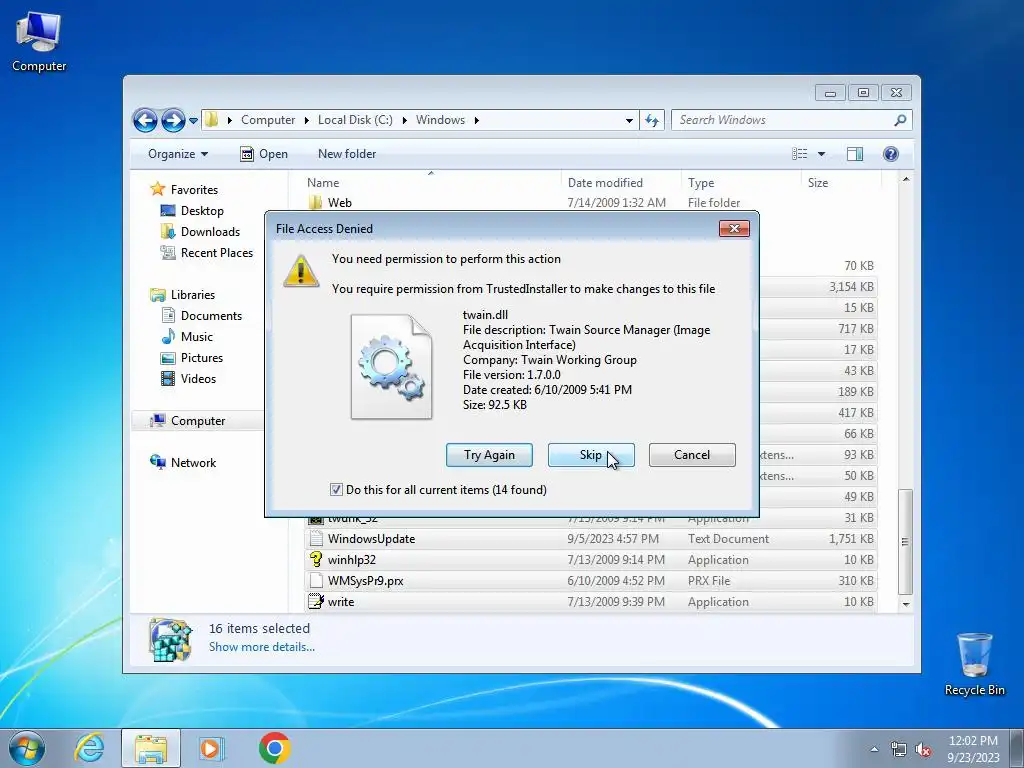This screenshot has width=1024, height=768.
Task: Click the Skip button in the dialog
Action: coord(591,455)
